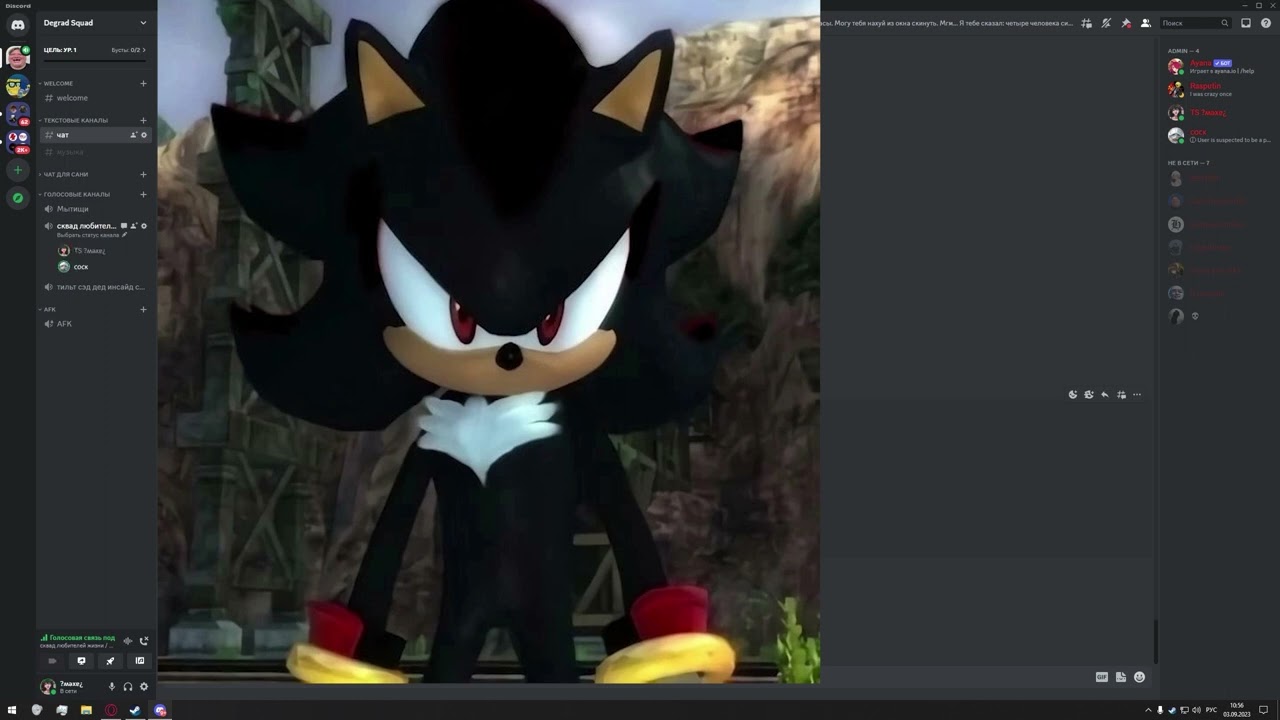
Task: Open Steam from the taskbar
Action: [x=135, y=710]
